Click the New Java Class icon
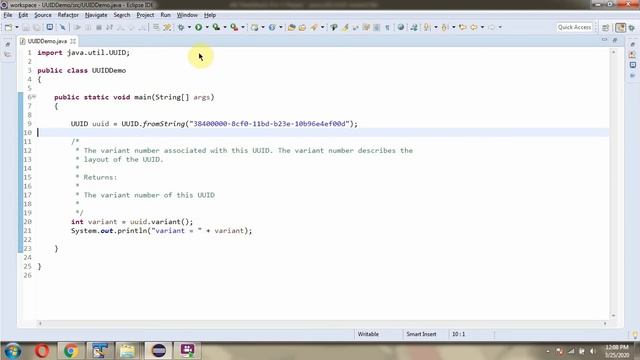 [272, 27]
